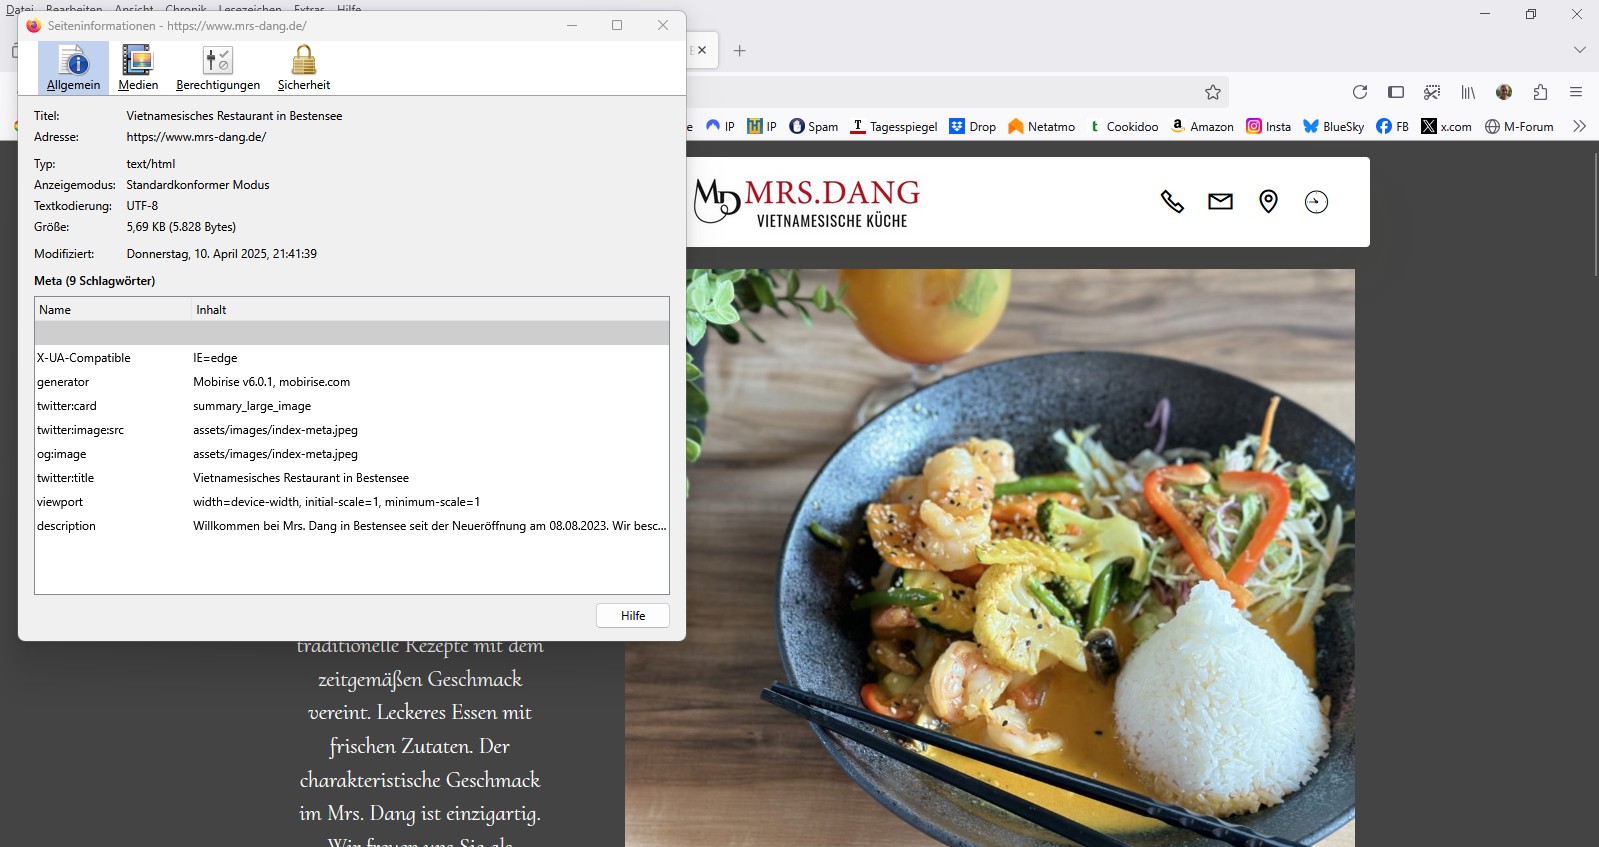Open the Amazon bookmark
Viewport: 1599px width, 847px height.
pos(1202,126)
